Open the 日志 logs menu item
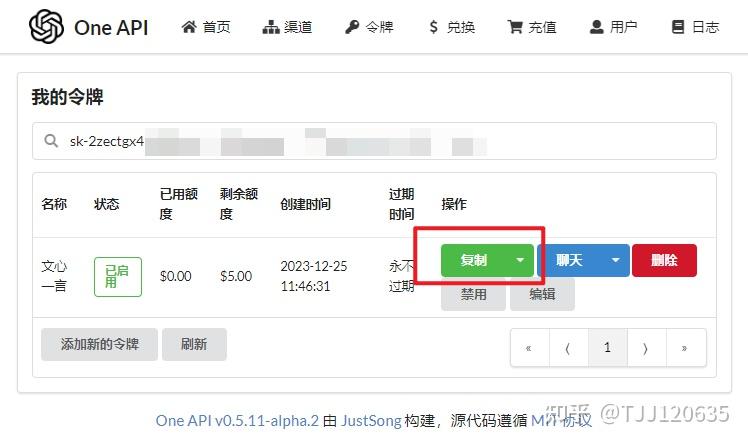Image resolution: width=748 pixels, height=445 pixels. 695,27
